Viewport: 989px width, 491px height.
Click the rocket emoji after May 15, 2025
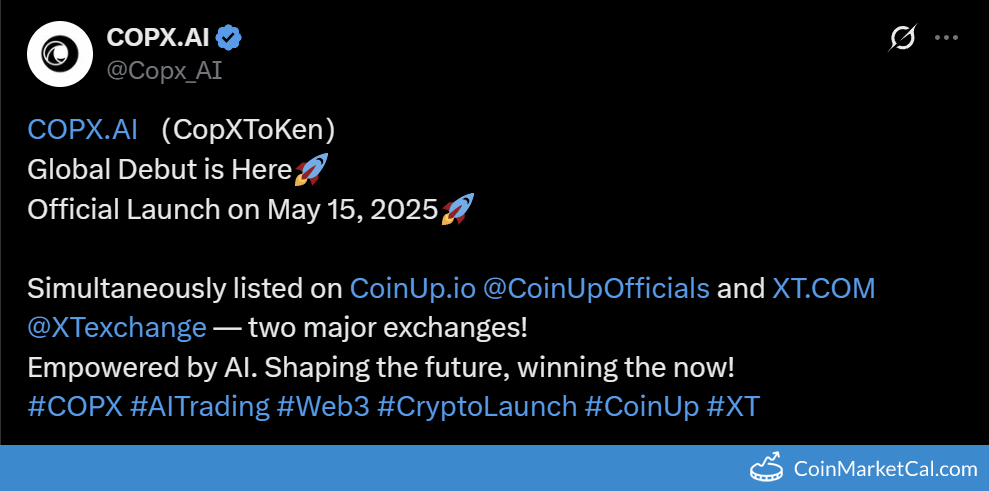457,210
